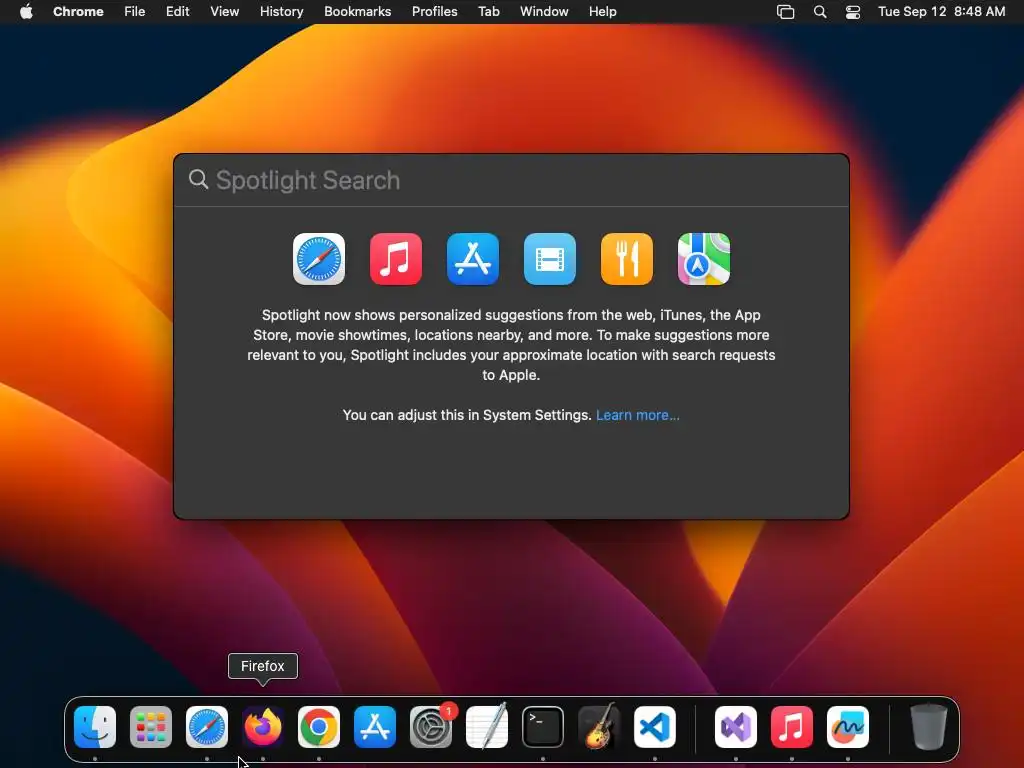Open Launchpad from the Dock
The height and width of the screenshot is (768, 1024).
(x=151, y=727)
